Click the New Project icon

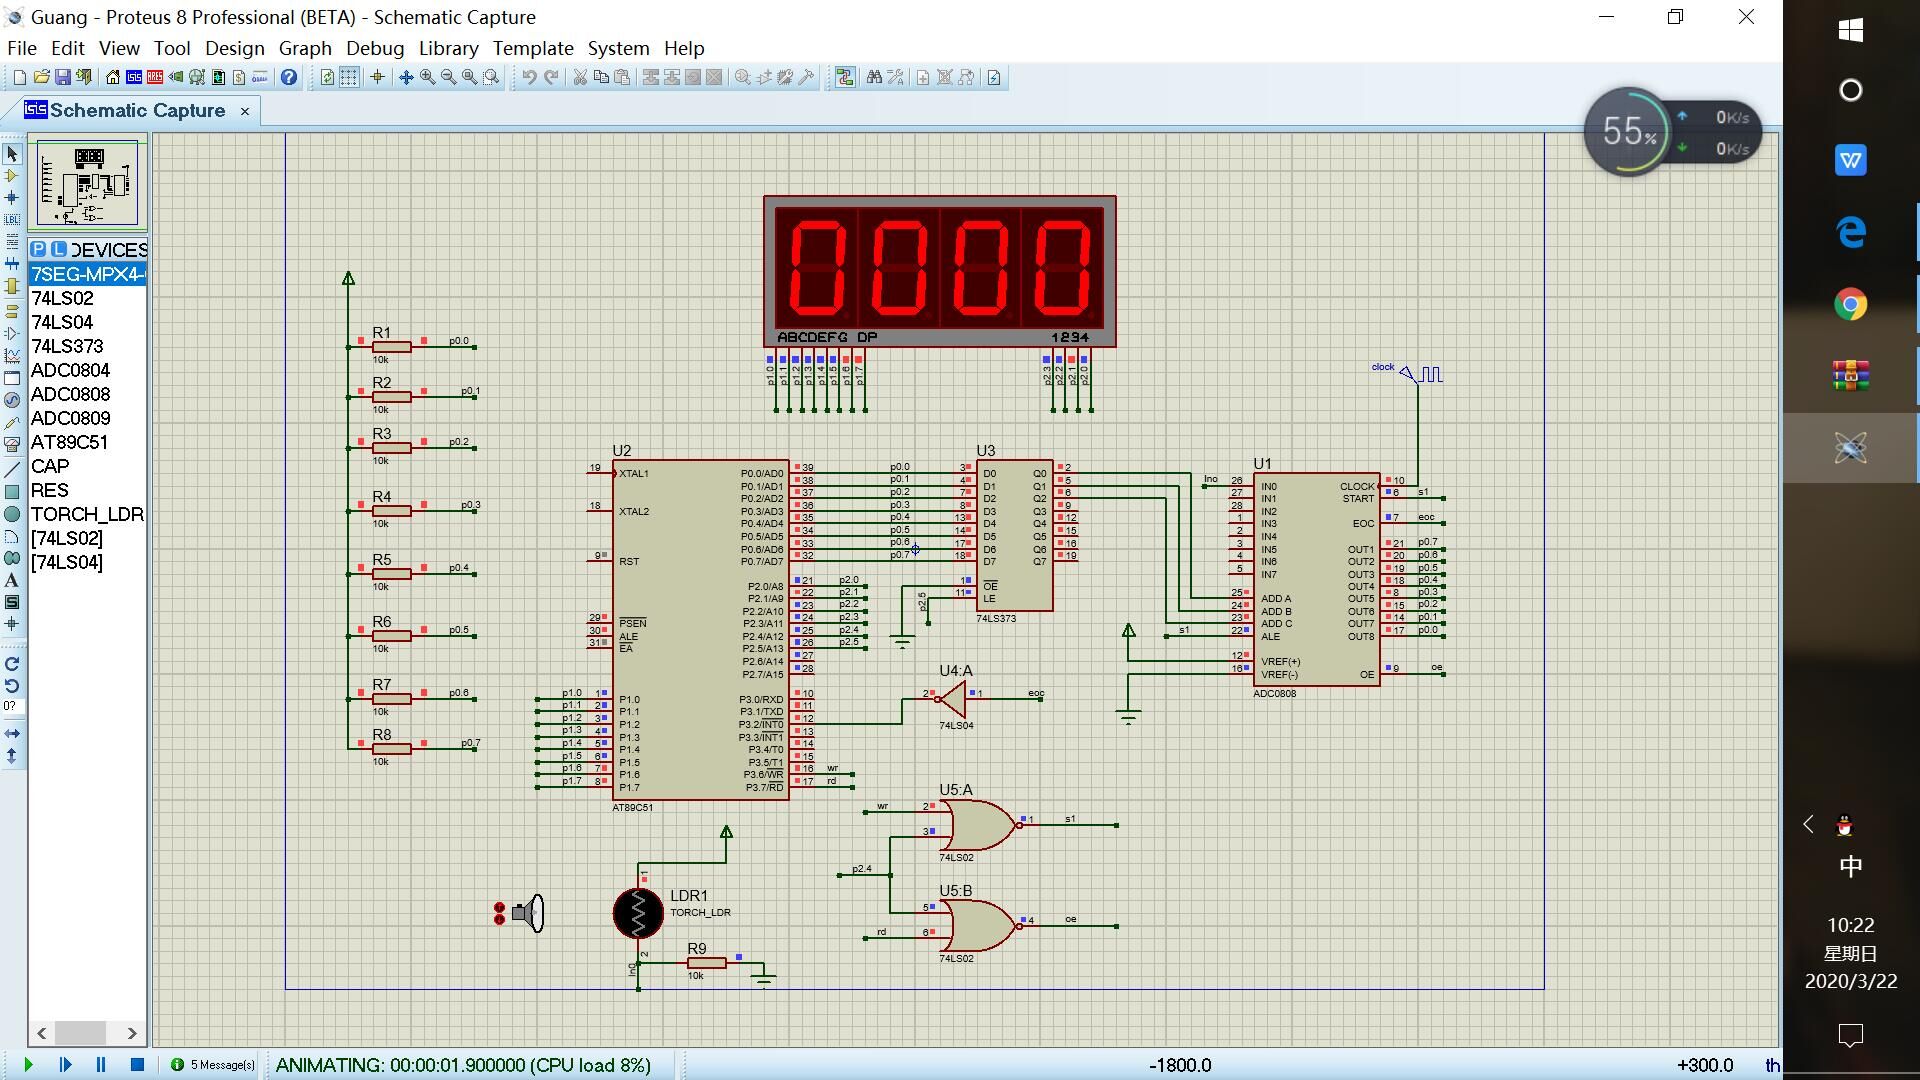point(19,77)
